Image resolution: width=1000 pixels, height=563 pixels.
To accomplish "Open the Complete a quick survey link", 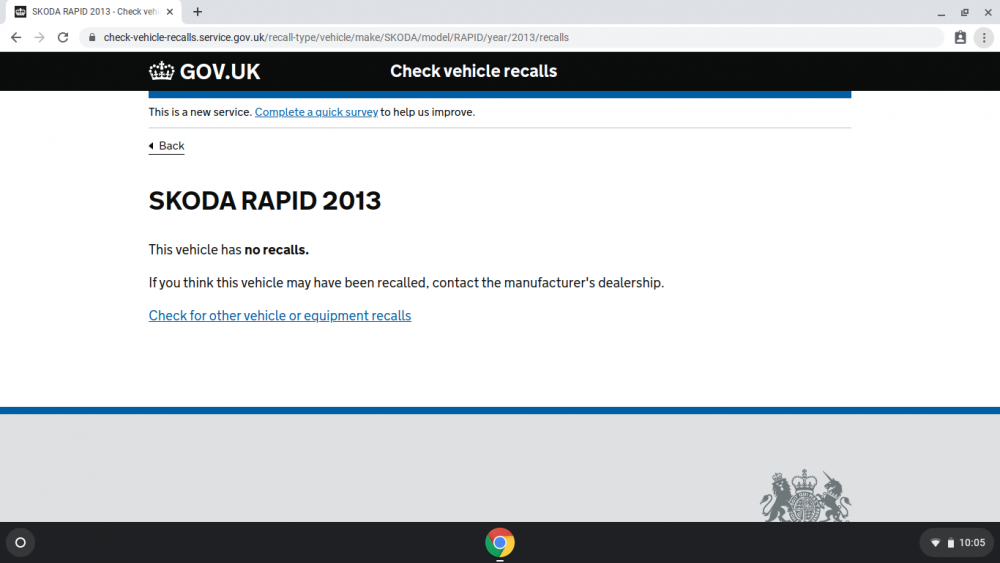I will [x=316, y=112].
